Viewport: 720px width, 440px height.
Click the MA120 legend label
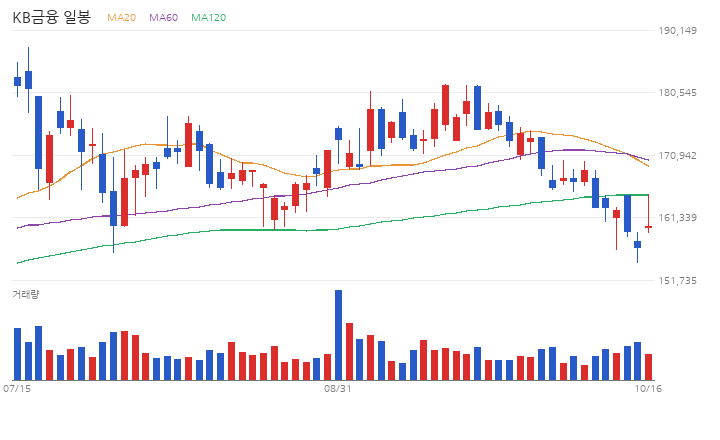(x=208, y=17)
